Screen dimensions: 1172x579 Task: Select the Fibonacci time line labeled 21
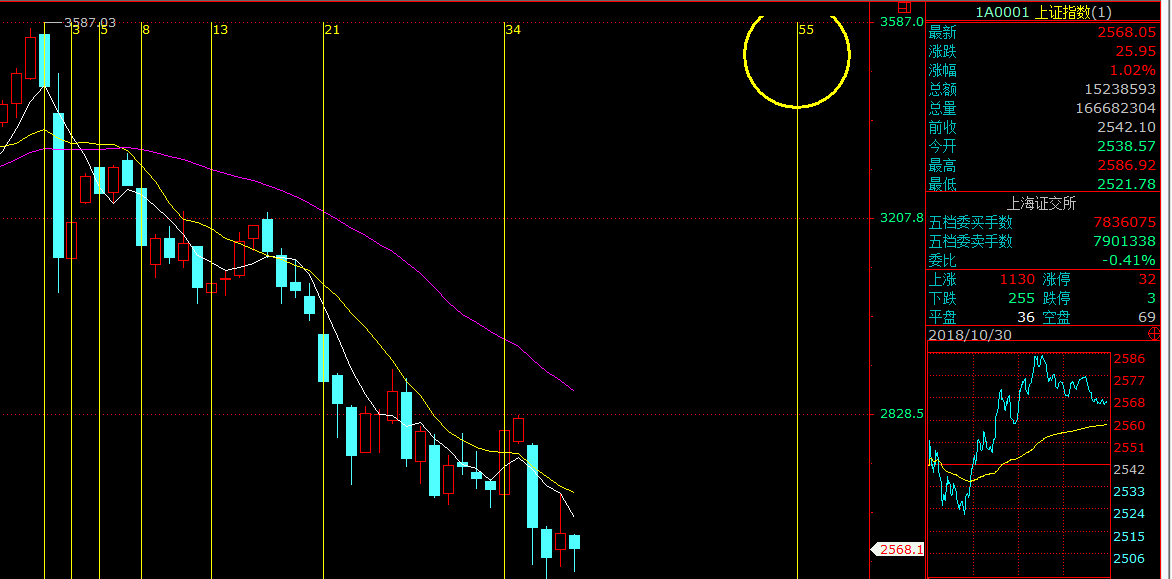click(323, 299)
